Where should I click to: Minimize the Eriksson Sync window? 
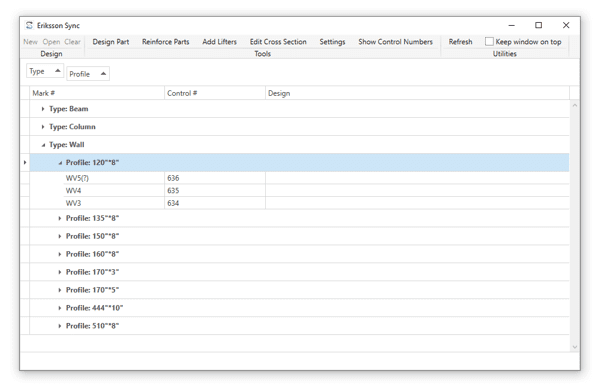[x=512, y=25]
